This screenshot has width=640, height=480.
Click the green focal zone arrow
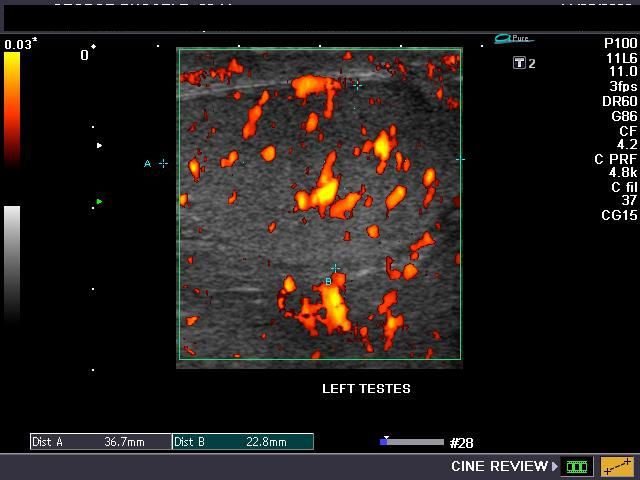(99, 202)
